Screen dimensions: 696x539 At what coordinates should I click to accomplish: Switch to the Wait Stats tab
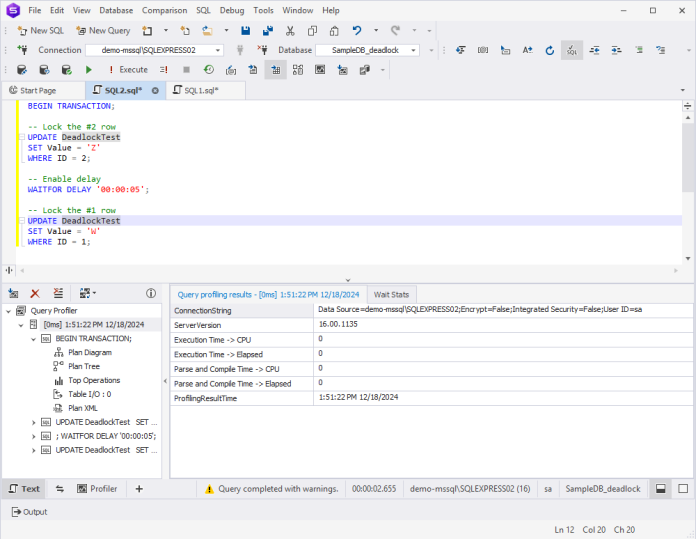391,295
